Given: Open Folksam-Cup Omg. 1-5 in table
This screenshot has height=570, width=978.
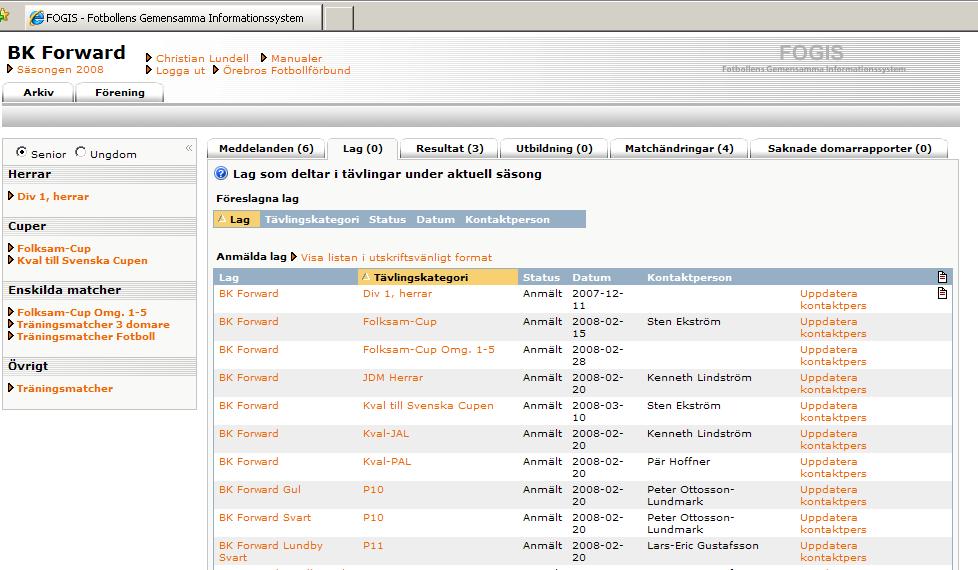Looking at the screenshot, I should [x=428, y=349].
